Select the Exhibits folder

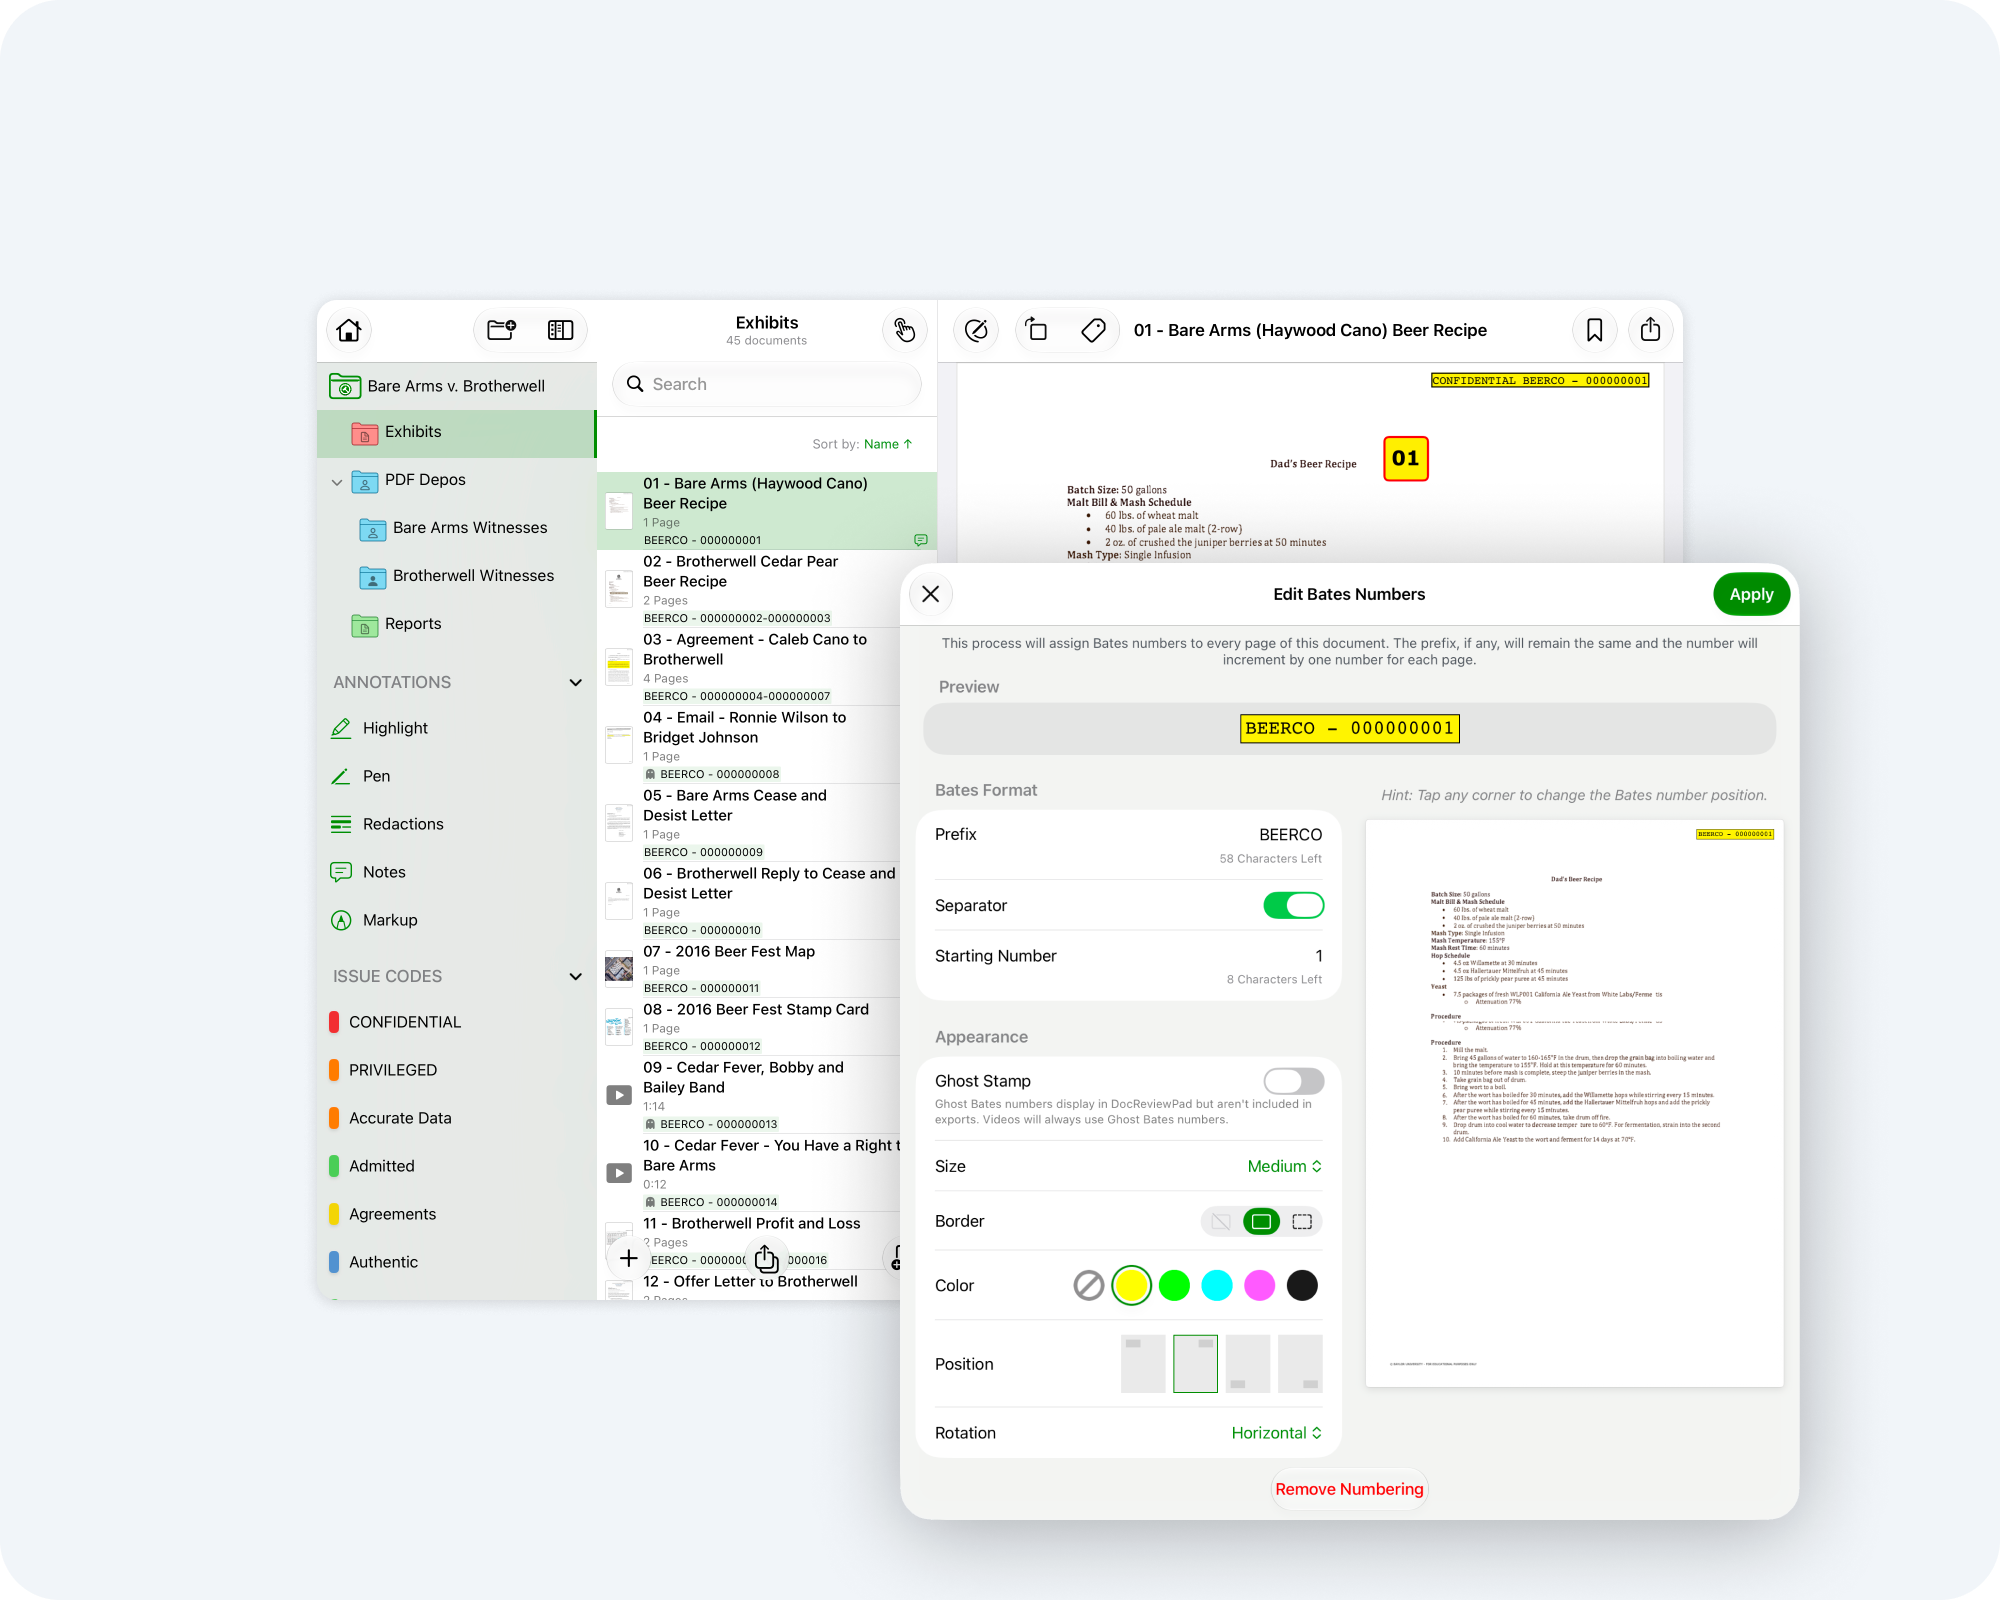[456, 432]
